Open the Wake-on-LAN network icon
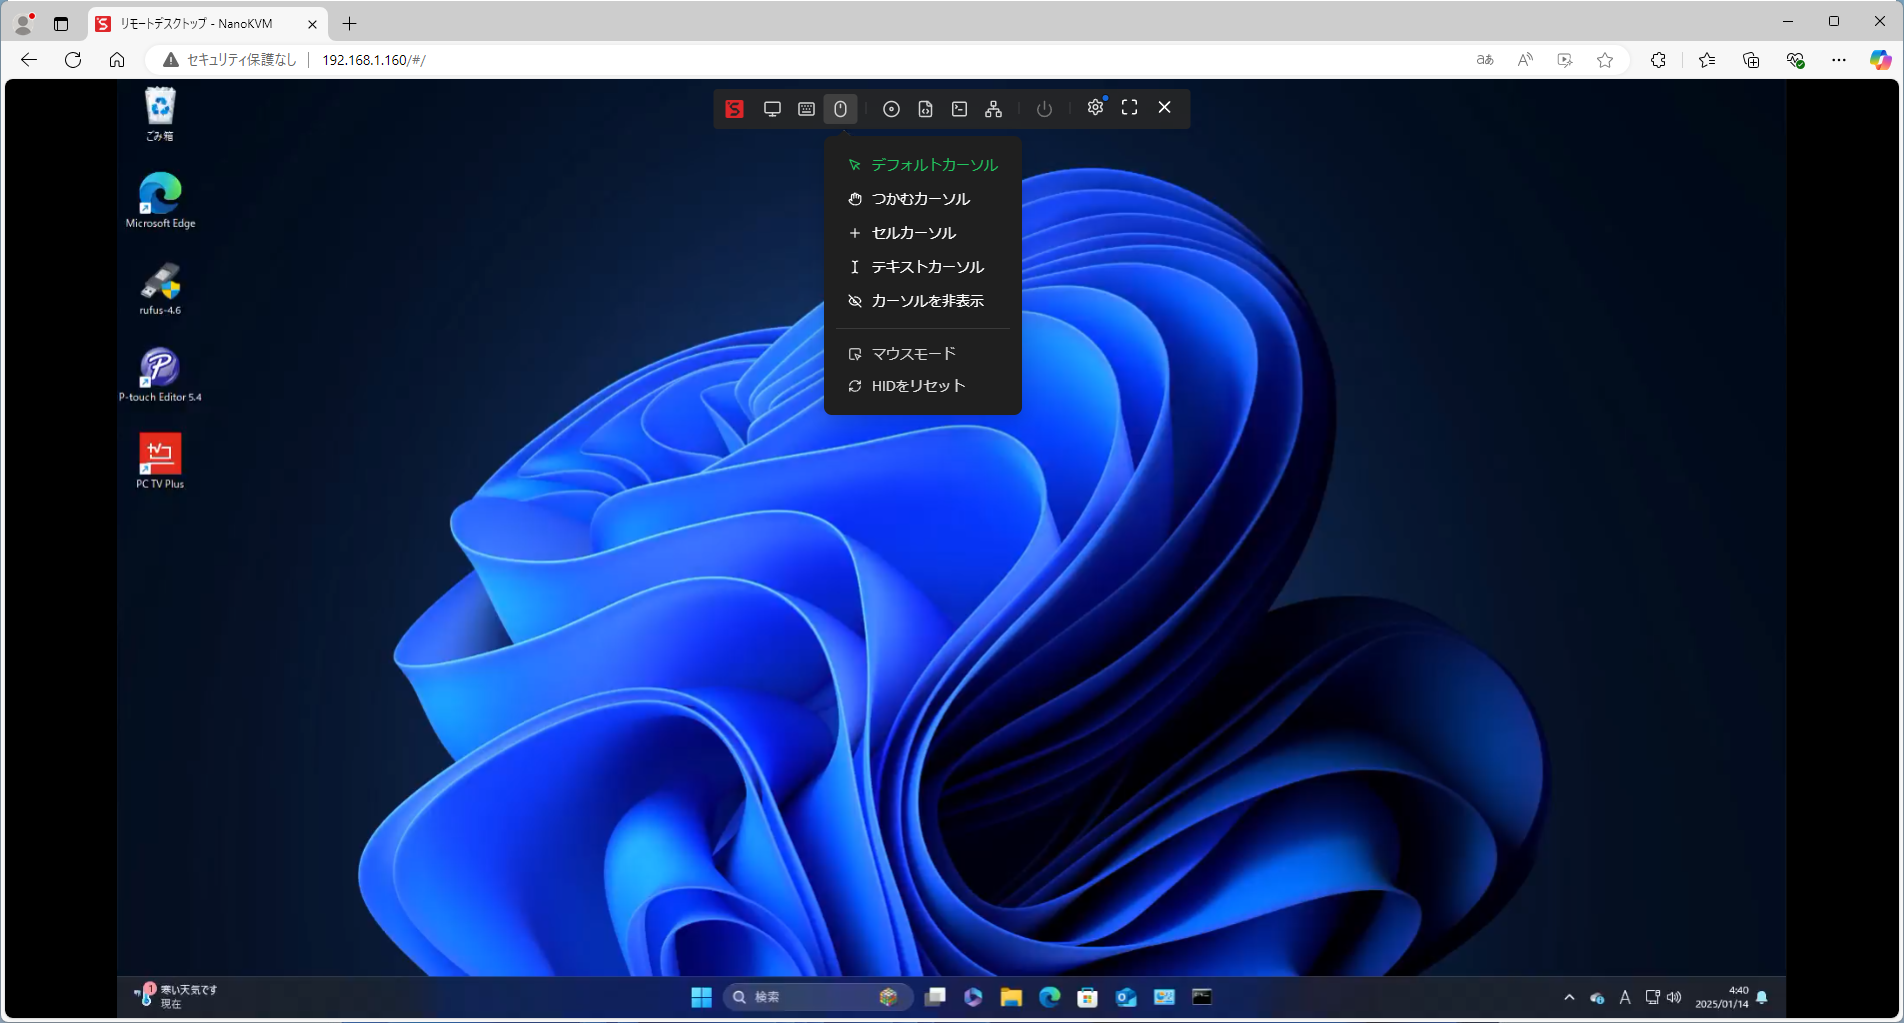This screenshot has height=1023, width=1904. point(993,109)
